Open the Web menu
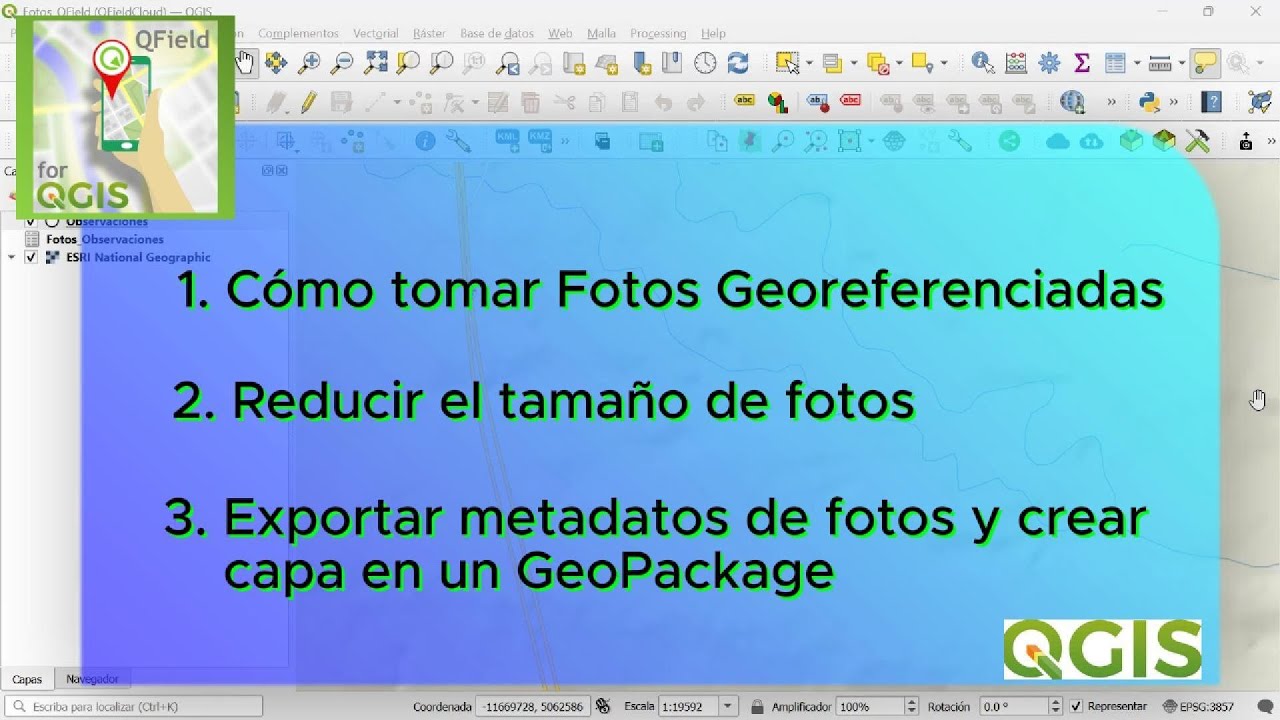 coord(560,33)
